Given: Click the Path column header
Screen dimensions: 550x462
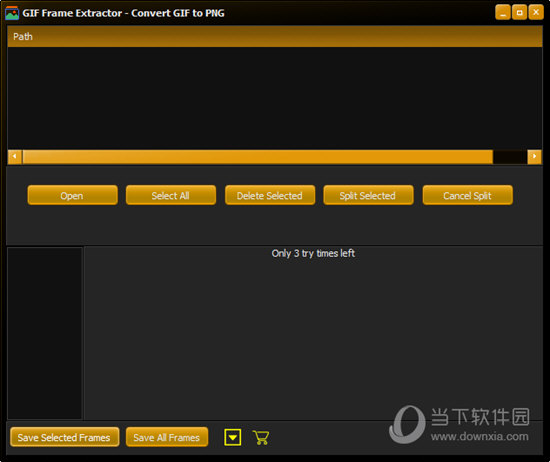Looking at the screenshot, I should click(275, 36).
